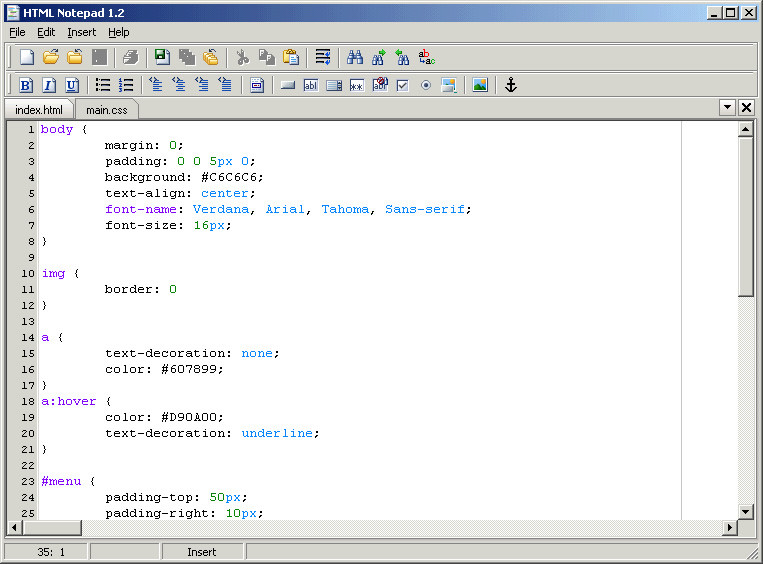Insert a hidden field icon with red mark
The width and height of the screenshot is (763, 564).
[380, 84]
